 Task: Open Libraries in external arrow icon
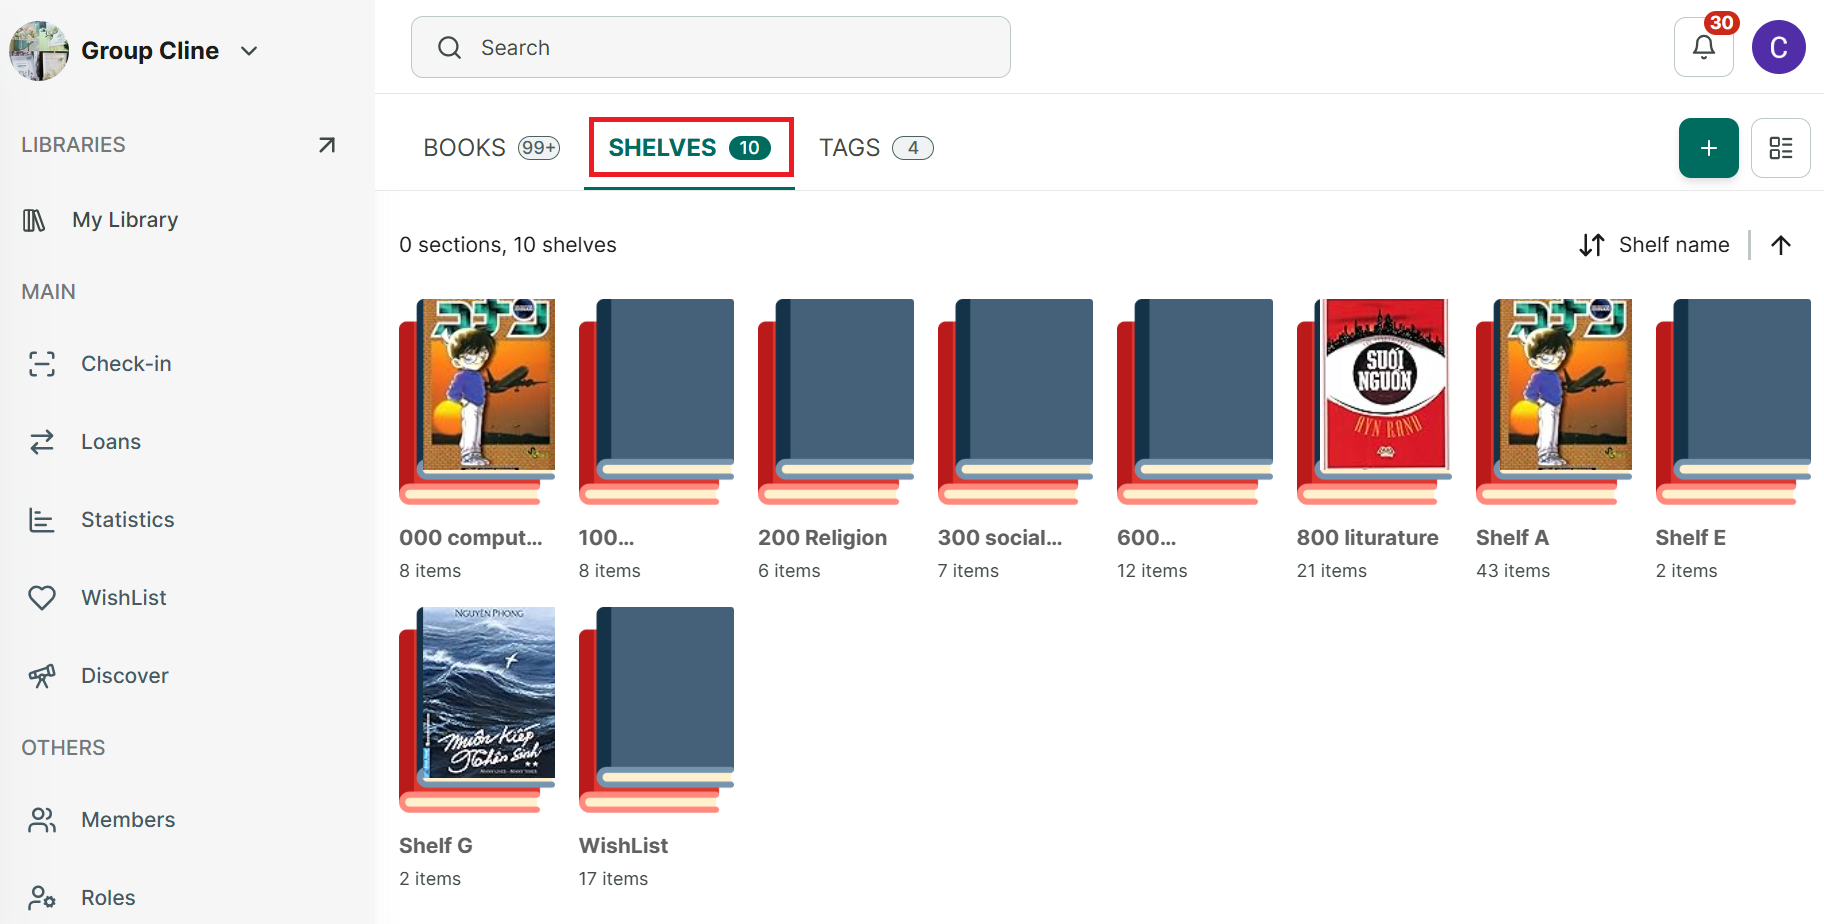coord(327,145)
